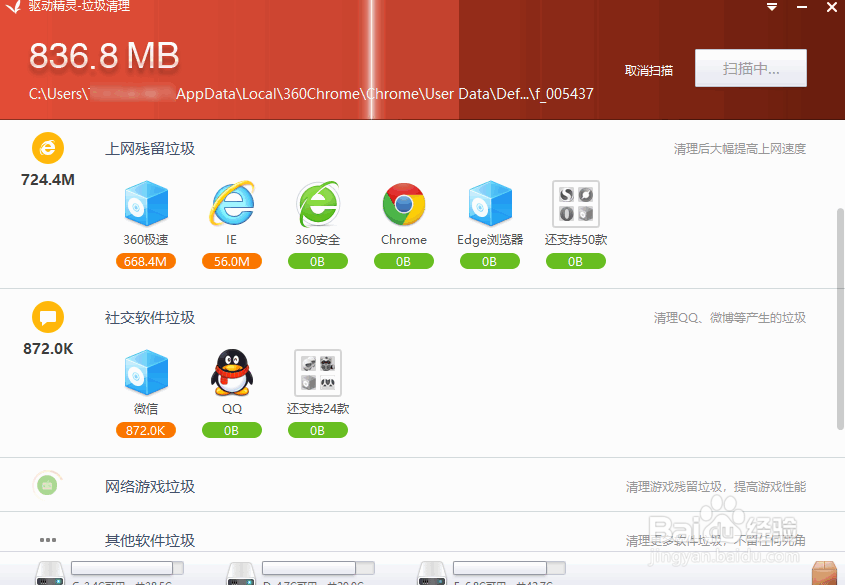The image size is (845, 585).
Task: Click the 网络游戏垃圾 game category icon
Action: (x=47, y=484)
